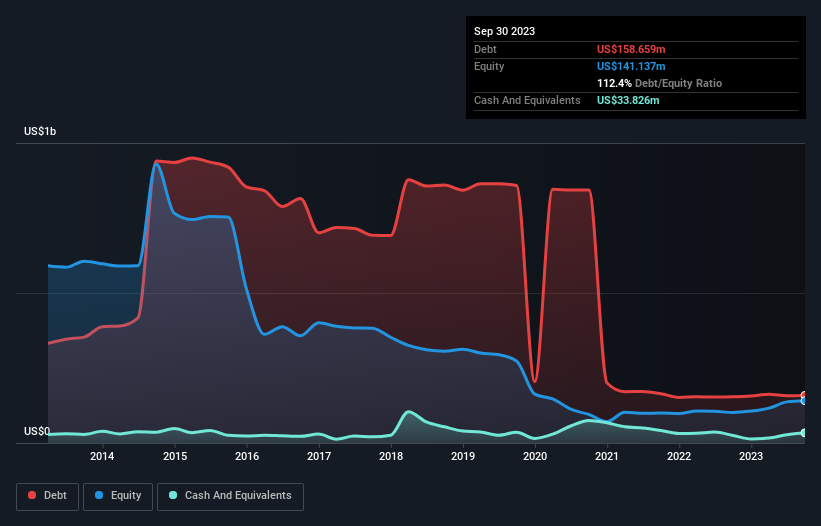
Task: Click the blue Equity legend dot
Action: 99,495
